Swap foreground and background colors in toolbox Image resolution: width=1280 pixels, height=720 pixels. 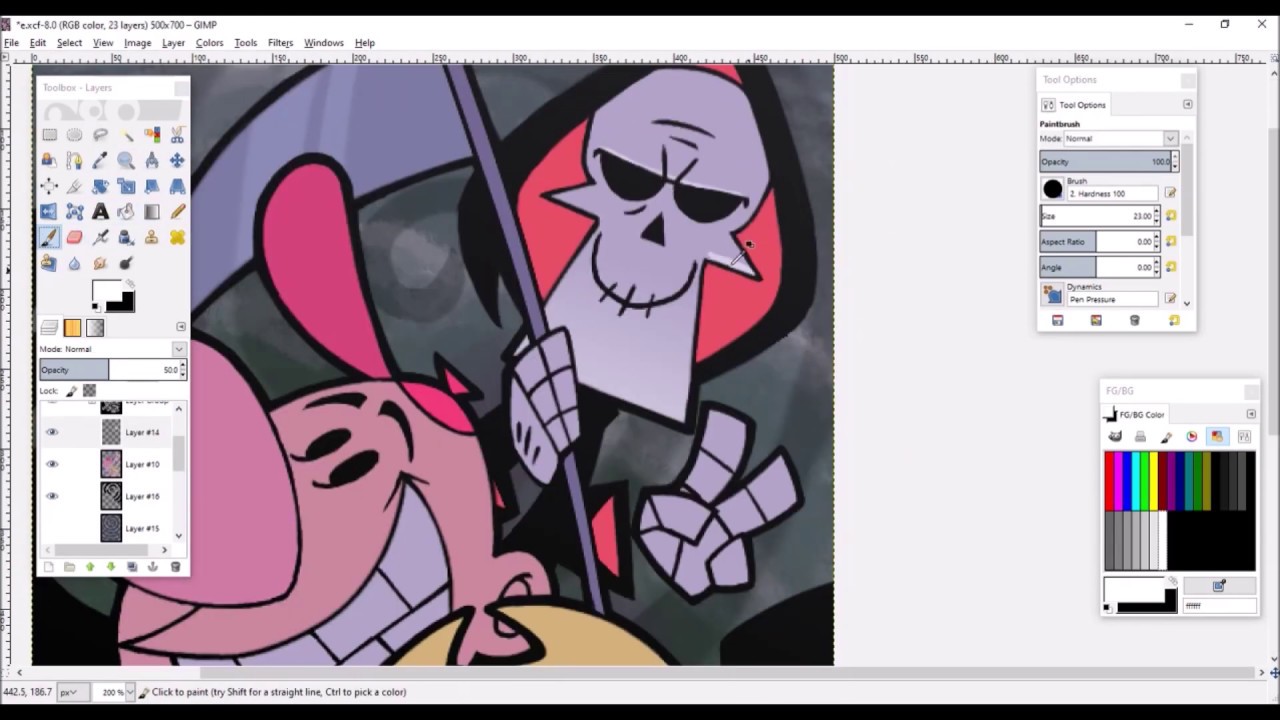tap(128, 285)
